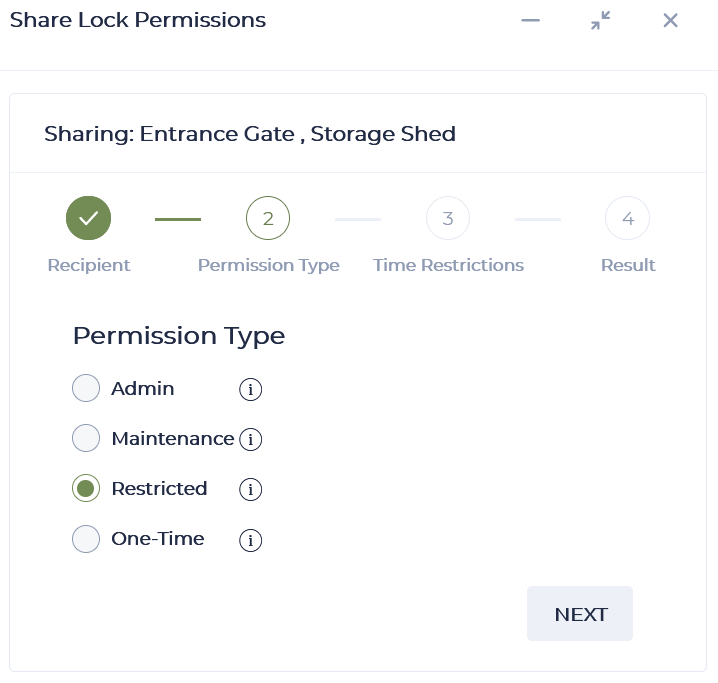Open the info icon beside Admin

click(x=250, y=390)
